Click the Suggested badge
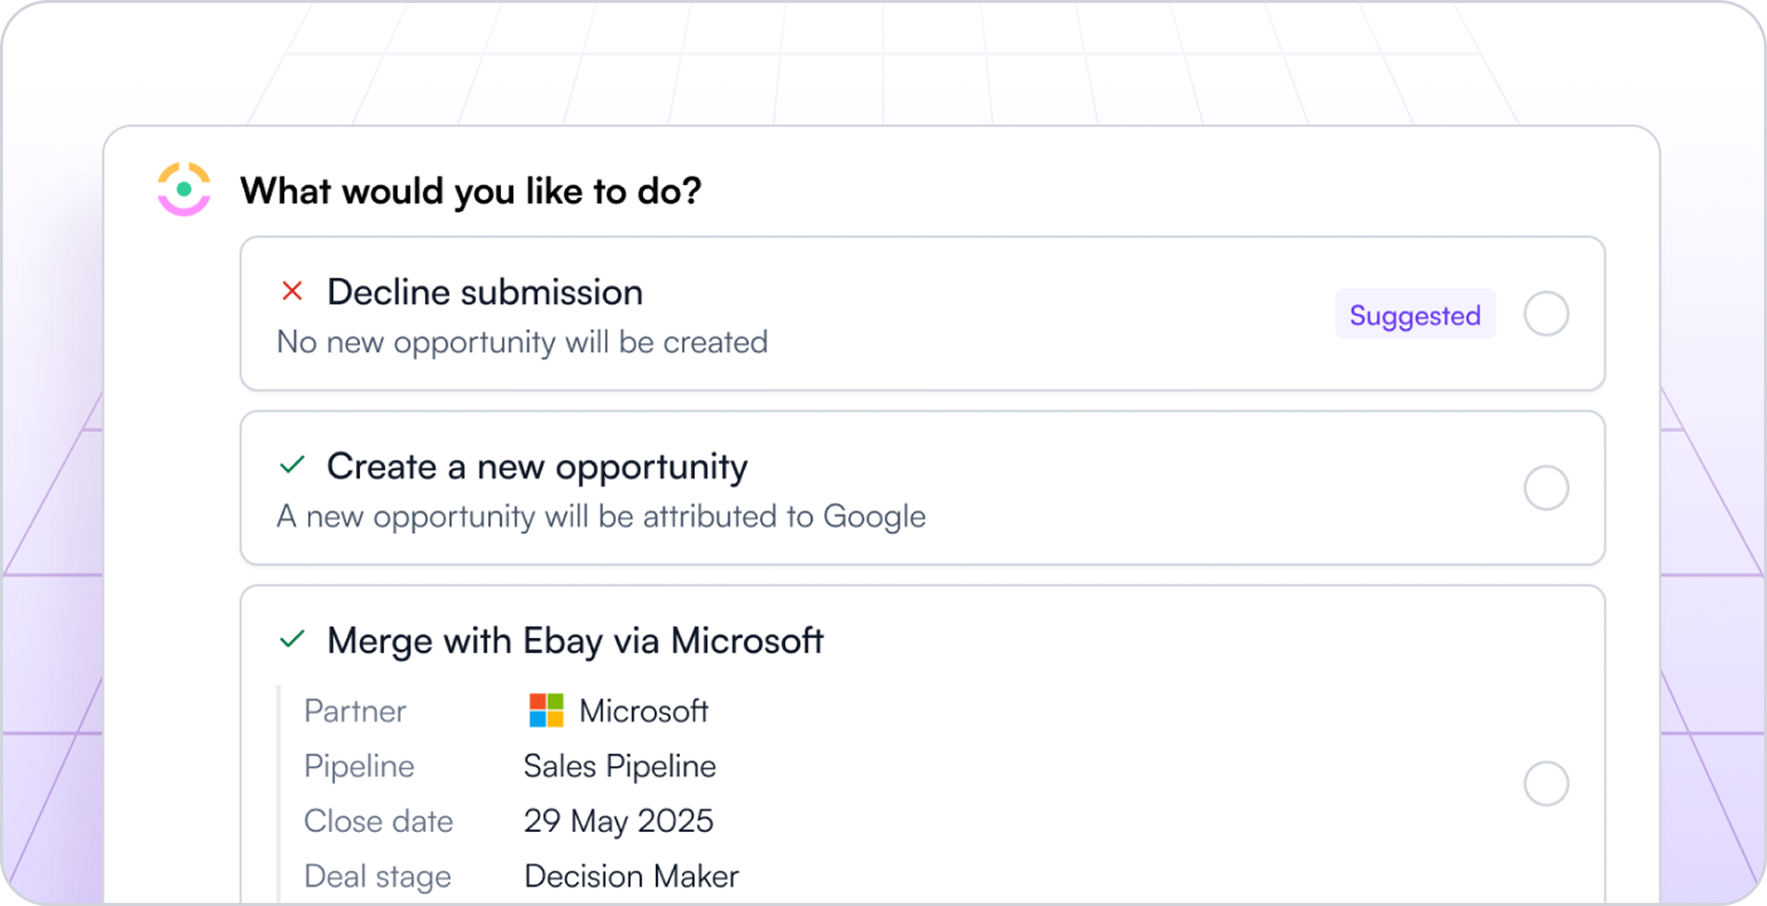This screenshot has width=1767, height=906. [1414, 315]
